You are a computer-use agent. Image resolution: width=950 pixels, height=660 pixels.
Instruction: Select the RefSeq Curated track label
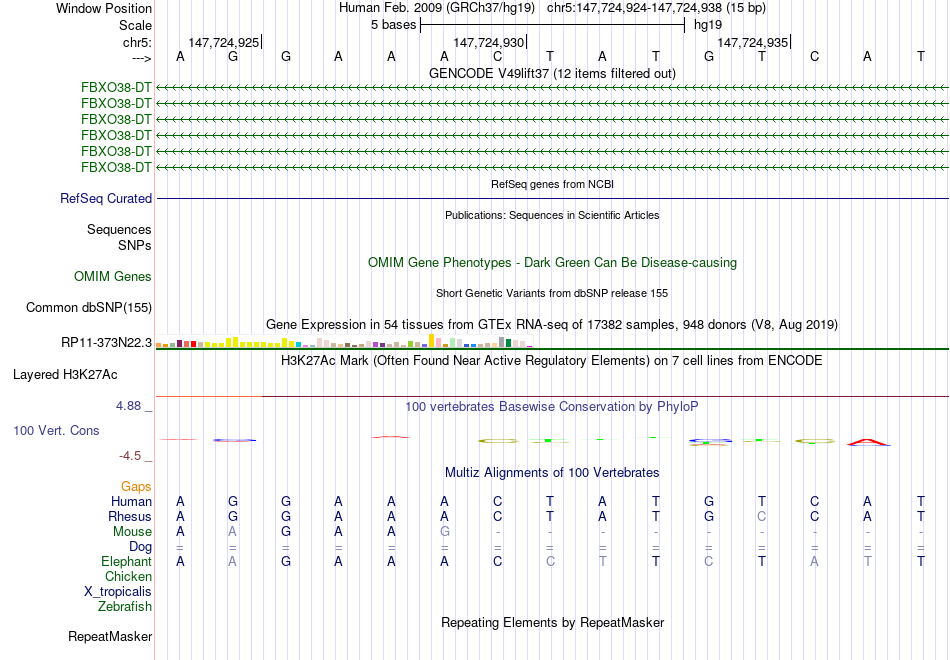[106, 198]
